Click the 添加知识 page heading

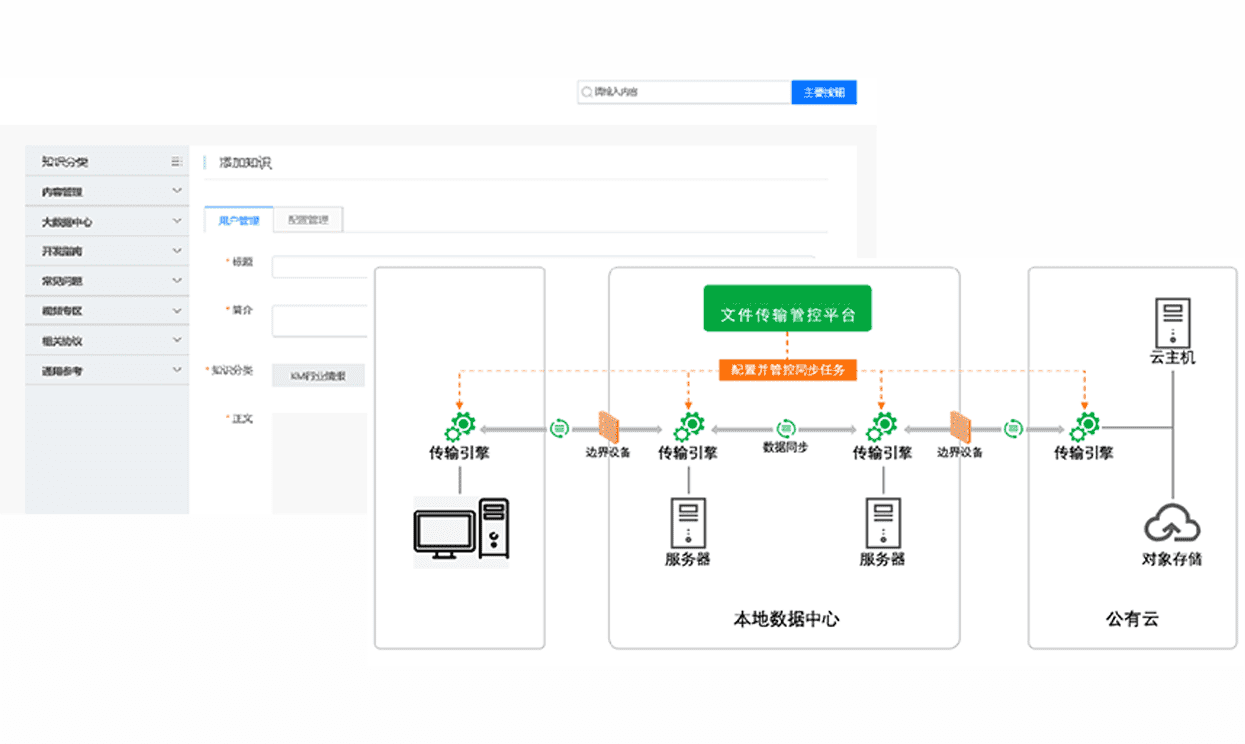(x=245, y=162)
